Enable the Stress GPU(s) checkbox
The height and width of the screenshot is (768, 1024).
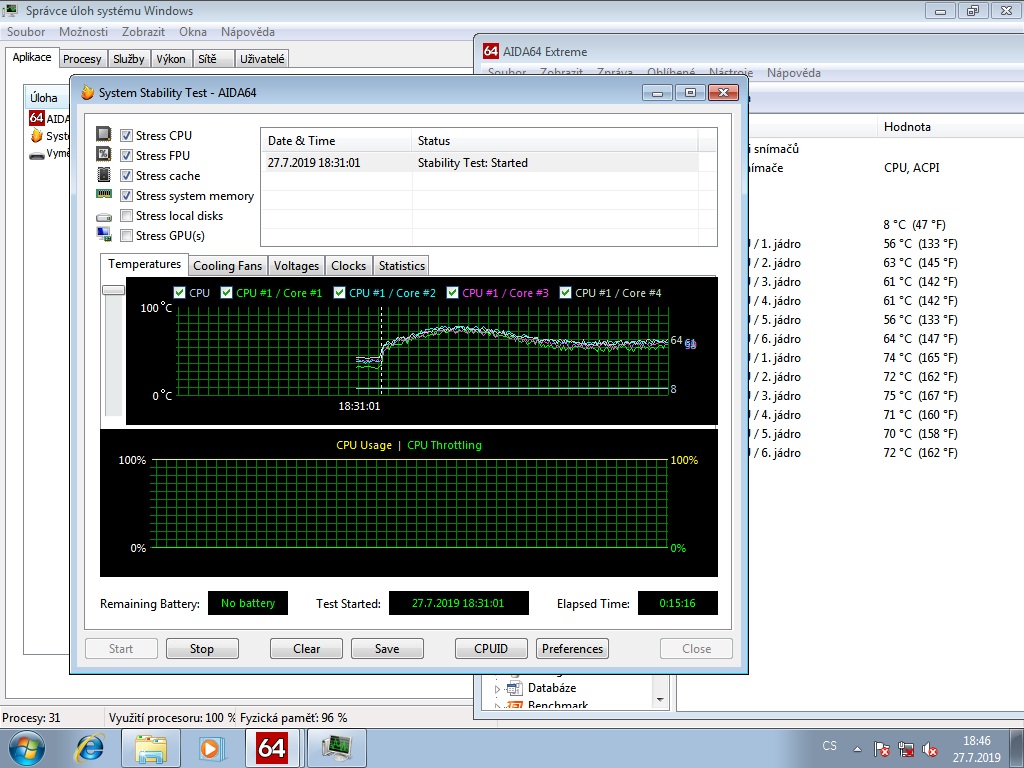(x=127, y=236)
